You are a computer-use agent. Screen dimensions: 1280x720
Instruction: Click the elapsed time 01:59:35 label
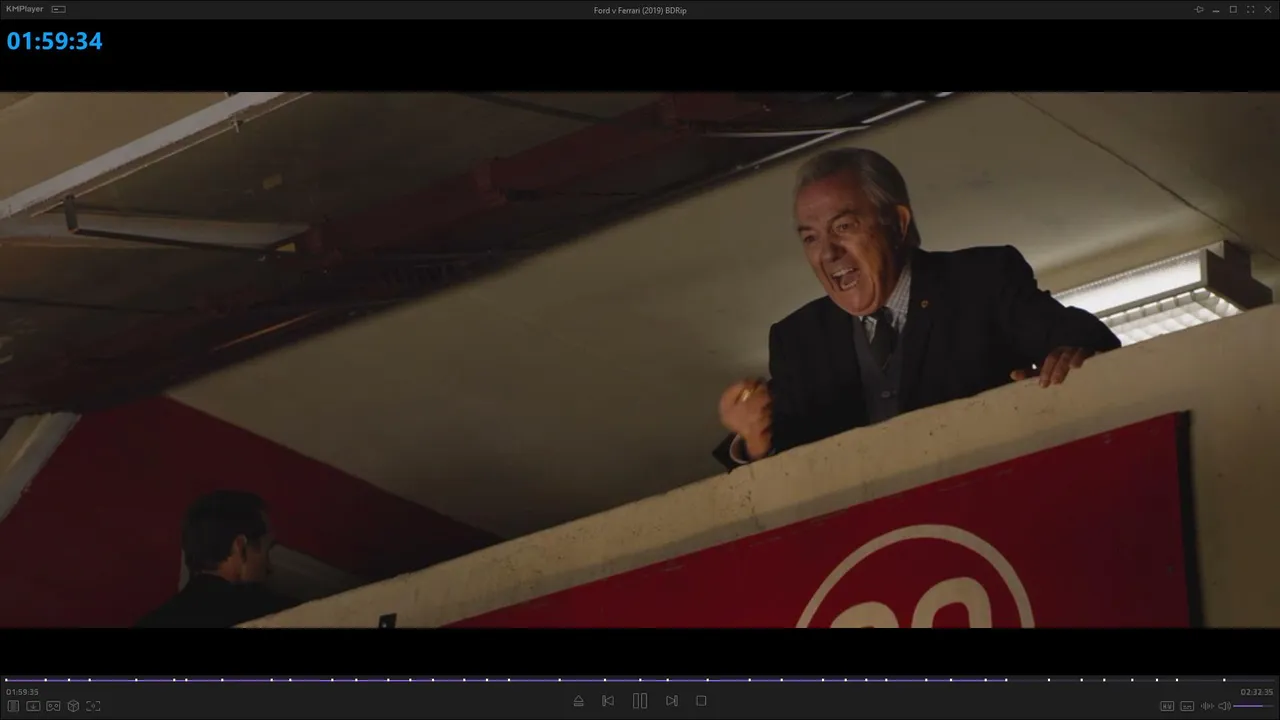pos(22,692)
